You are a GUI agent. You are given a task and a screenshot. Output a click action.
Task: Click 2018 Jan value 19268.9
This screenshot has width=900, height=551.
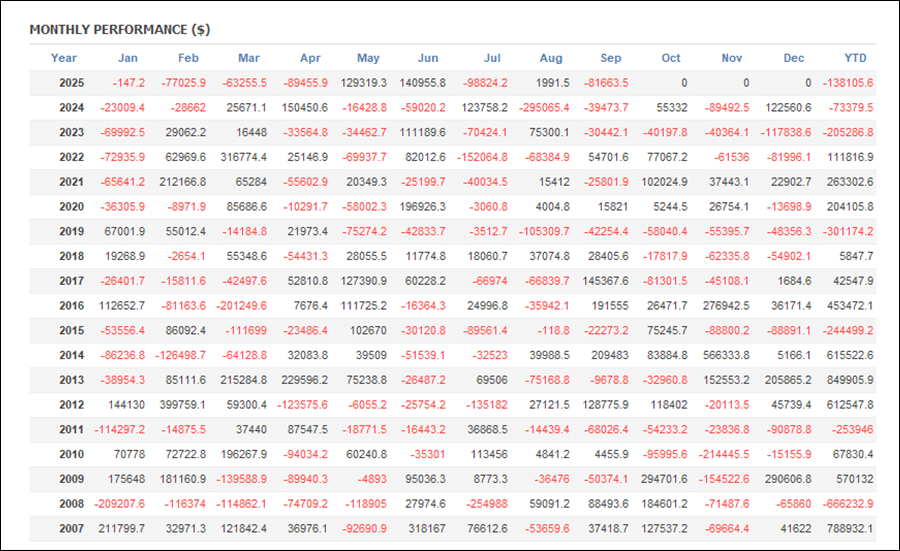[124, 256]
